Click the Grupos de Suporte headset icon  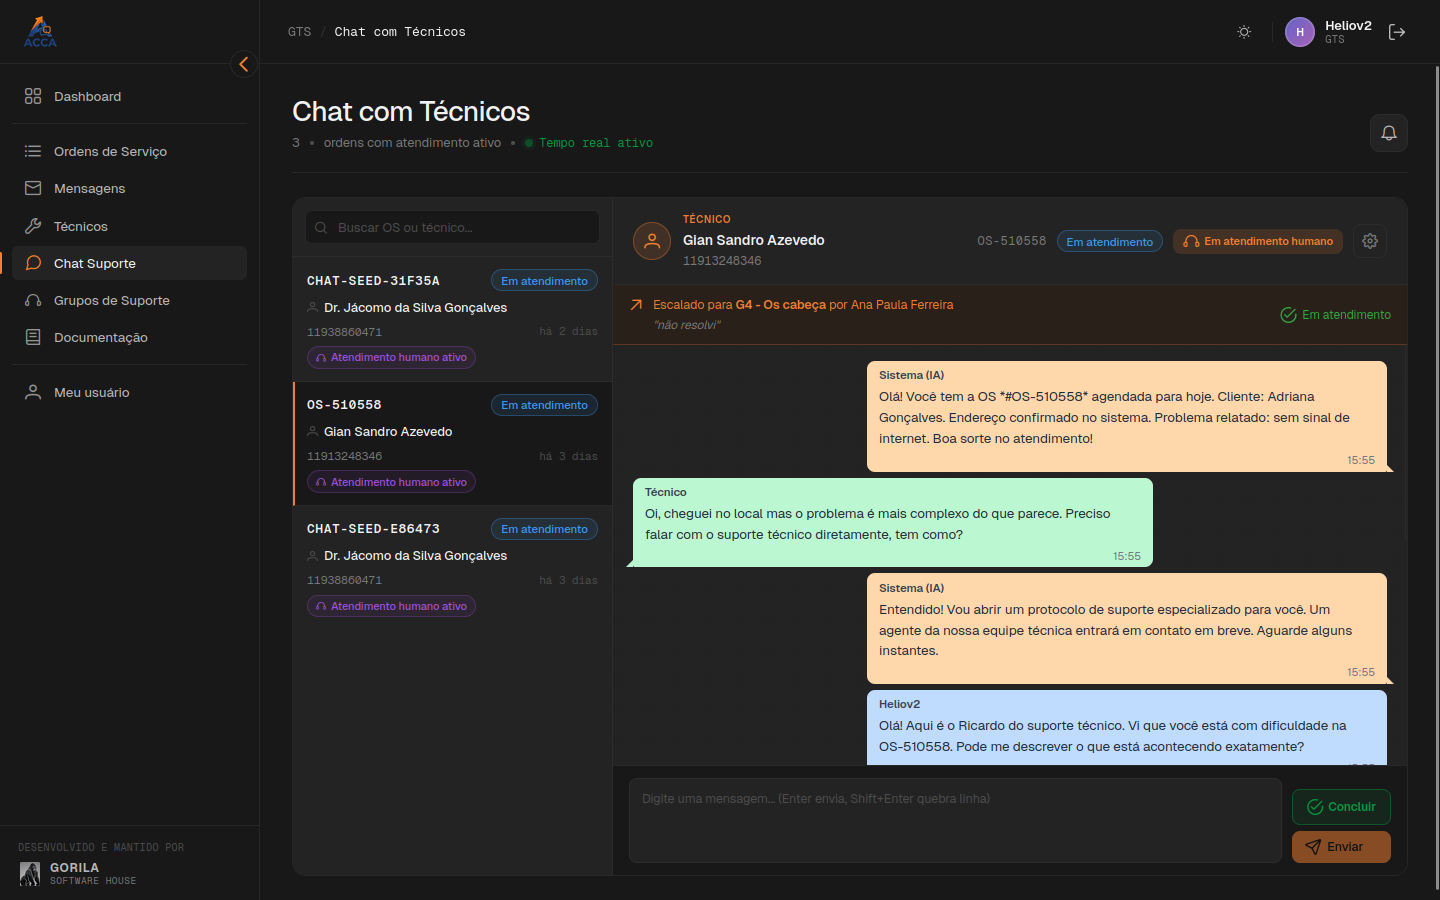(33, 300)
